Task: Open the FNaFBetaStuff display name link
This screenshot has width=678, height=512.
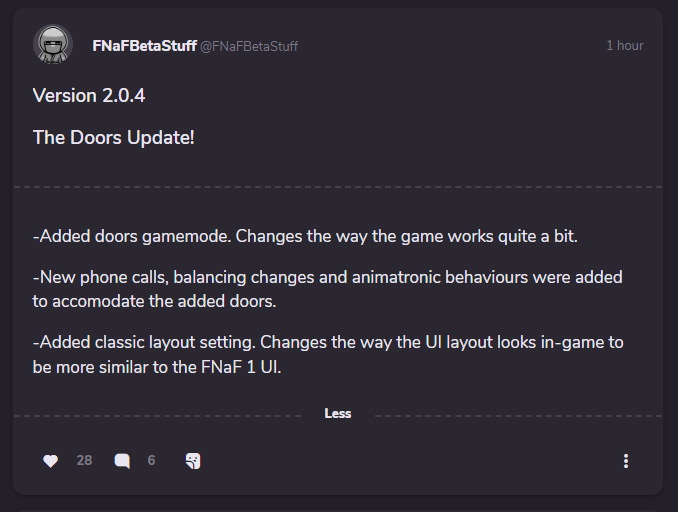Action: pos(144,46)
